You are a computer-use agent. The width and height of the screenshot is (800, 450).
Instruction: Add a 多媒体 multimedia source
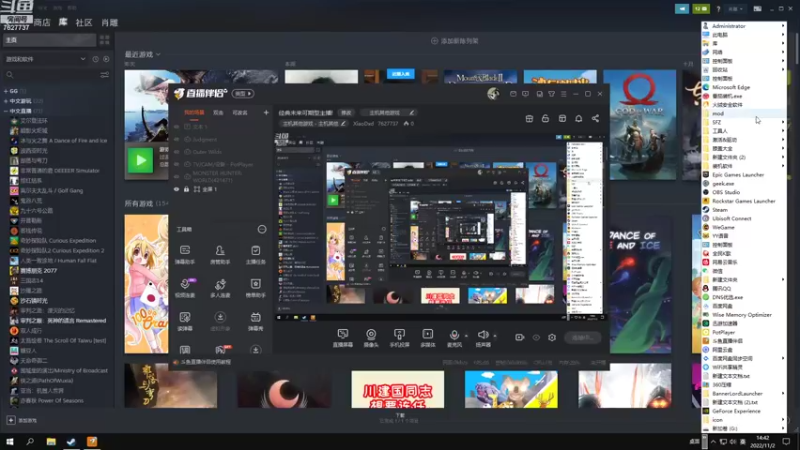coord(428,338)
